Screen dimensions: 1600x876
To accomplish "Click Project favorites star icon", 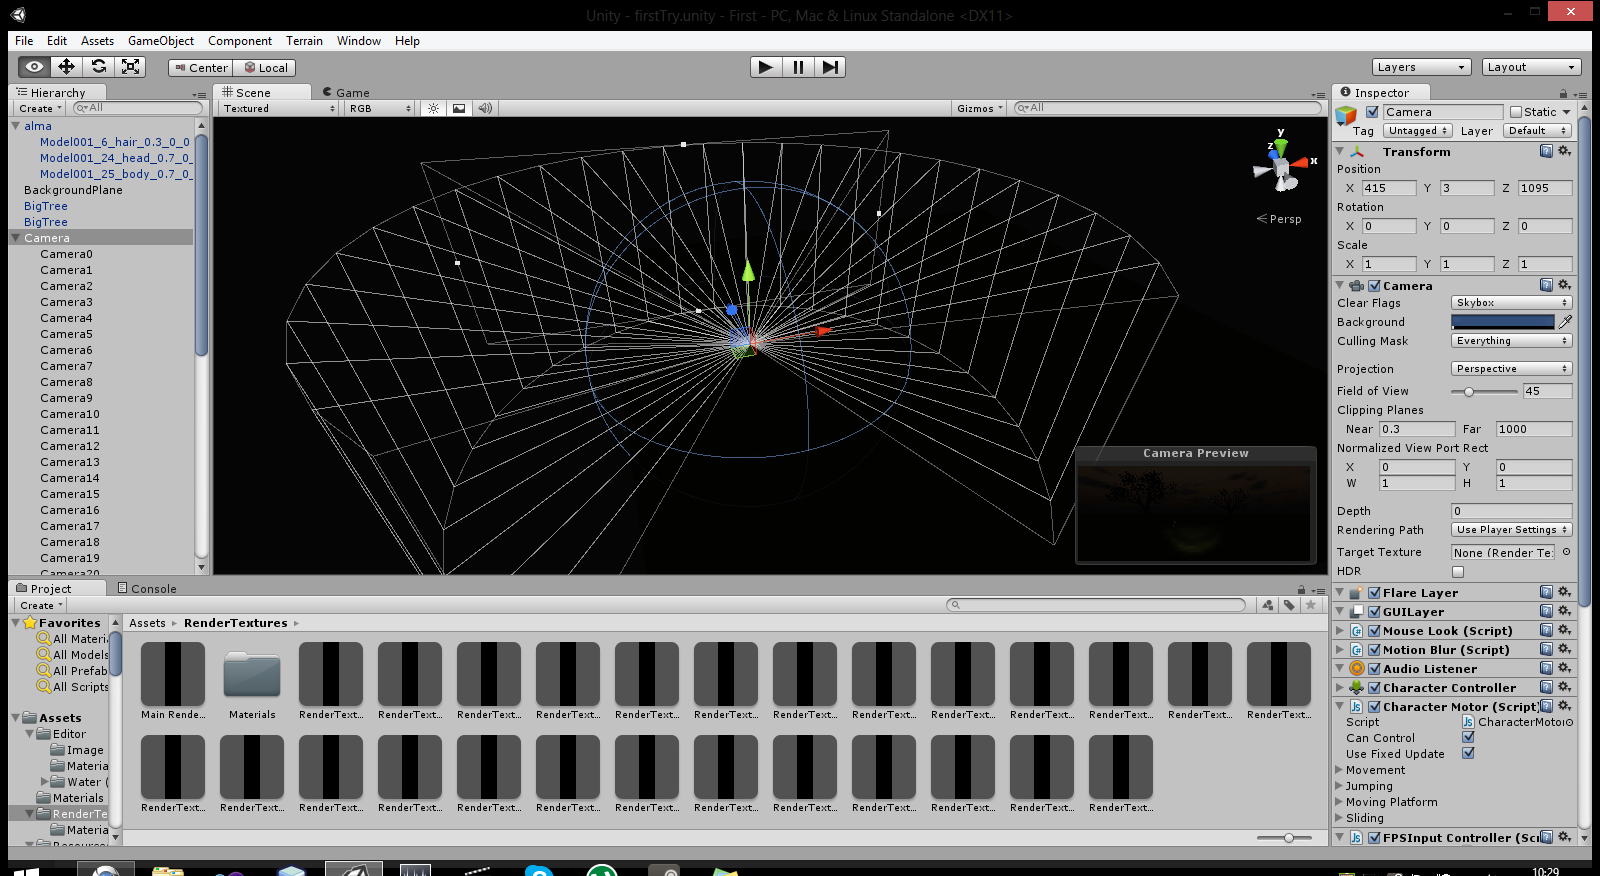I will (x=1310, y=605).
